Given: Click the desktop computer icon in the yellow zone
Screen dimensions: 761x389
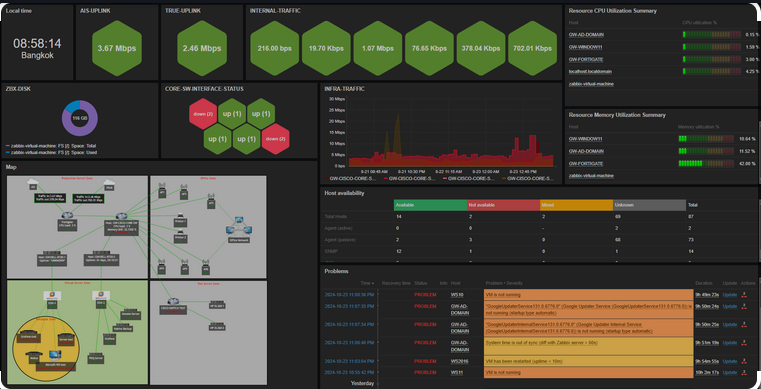Looking at the screenshot, I should coord(54,357).
